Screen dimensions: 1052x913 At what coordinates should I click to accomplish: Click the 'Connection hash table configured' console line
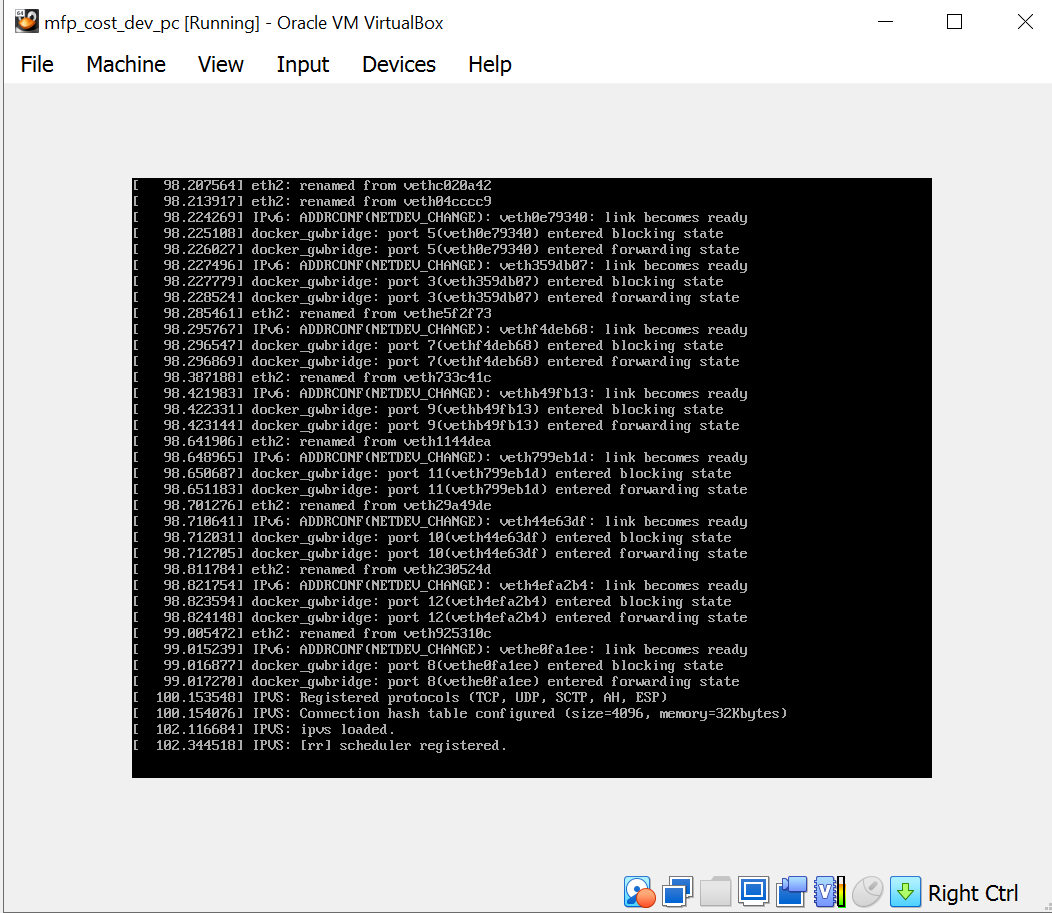click(460, 713)
